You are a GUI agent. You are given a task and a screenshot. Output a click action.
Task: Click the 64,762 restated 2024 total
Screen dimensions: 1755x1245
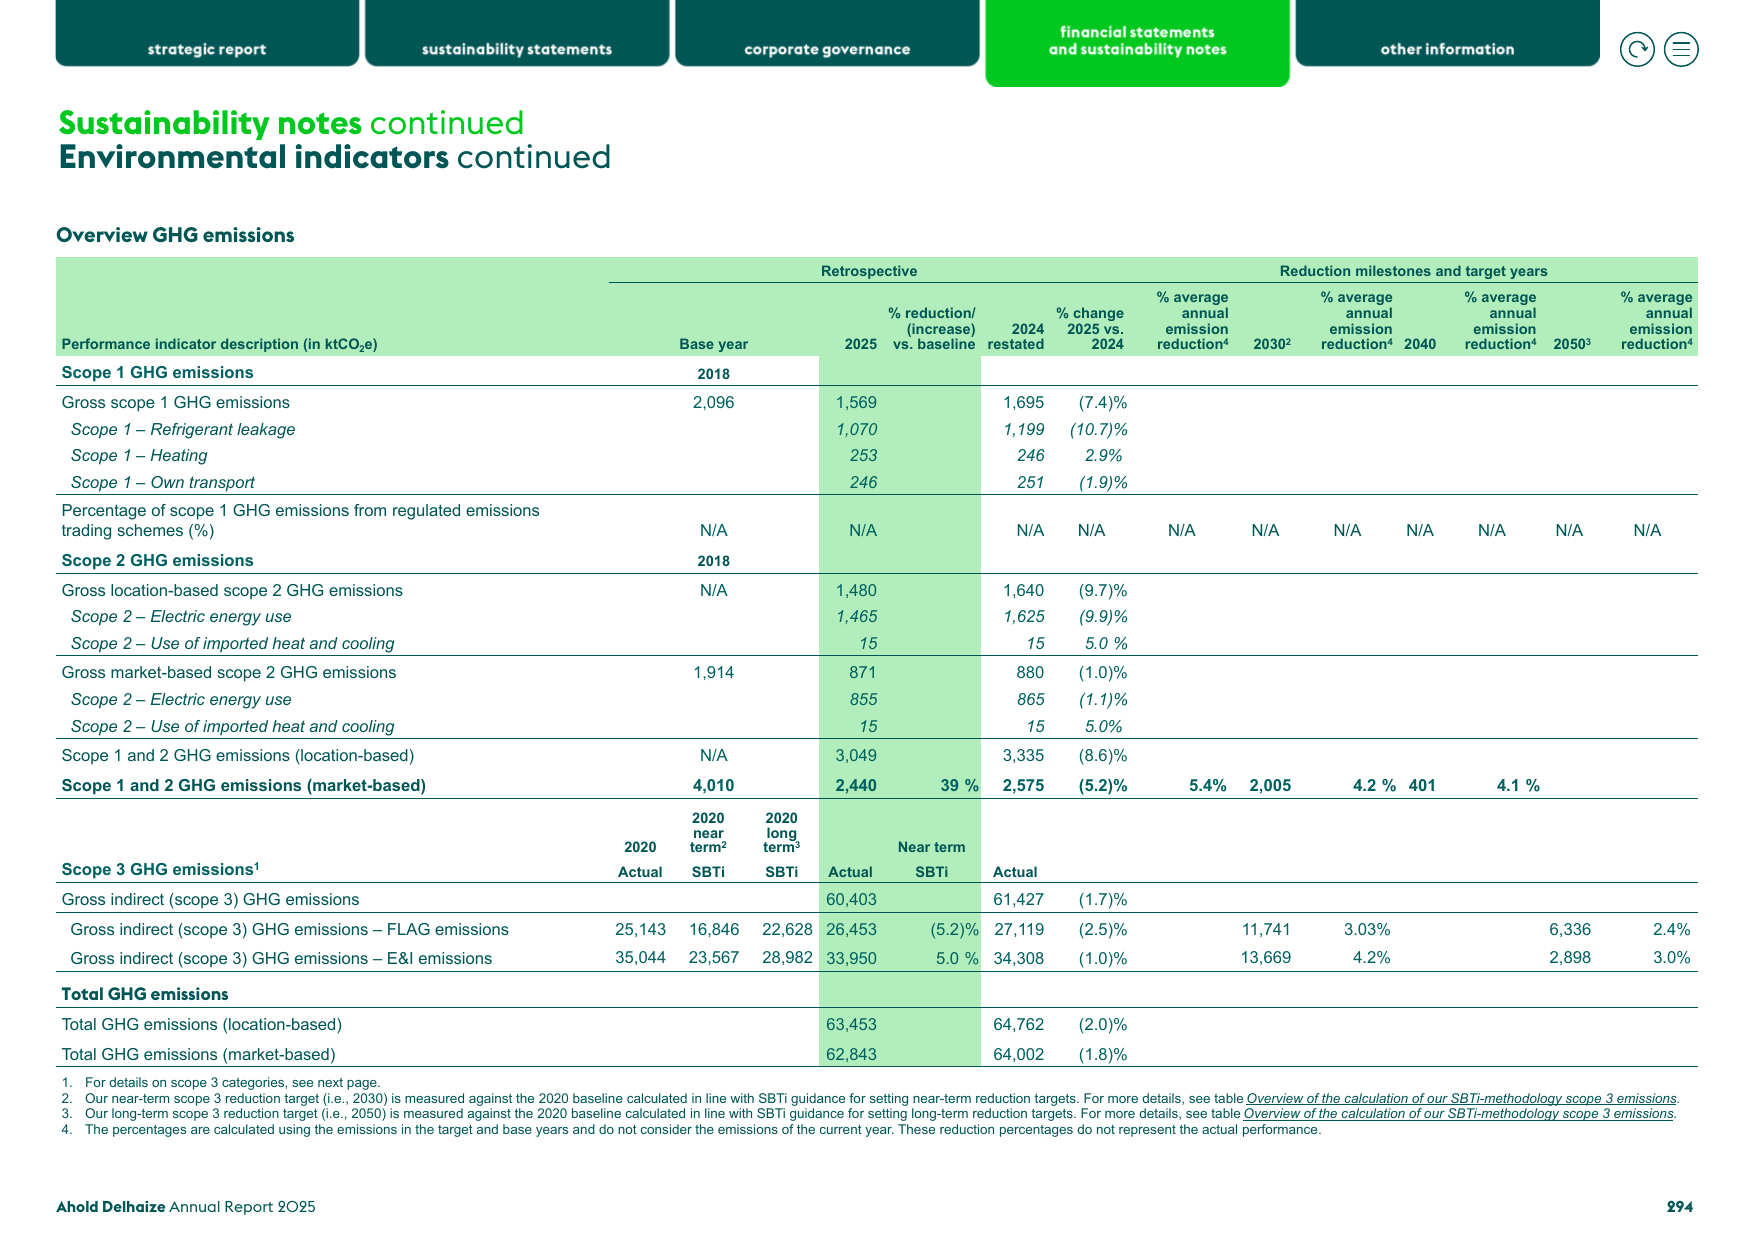pos(1018,1024)
